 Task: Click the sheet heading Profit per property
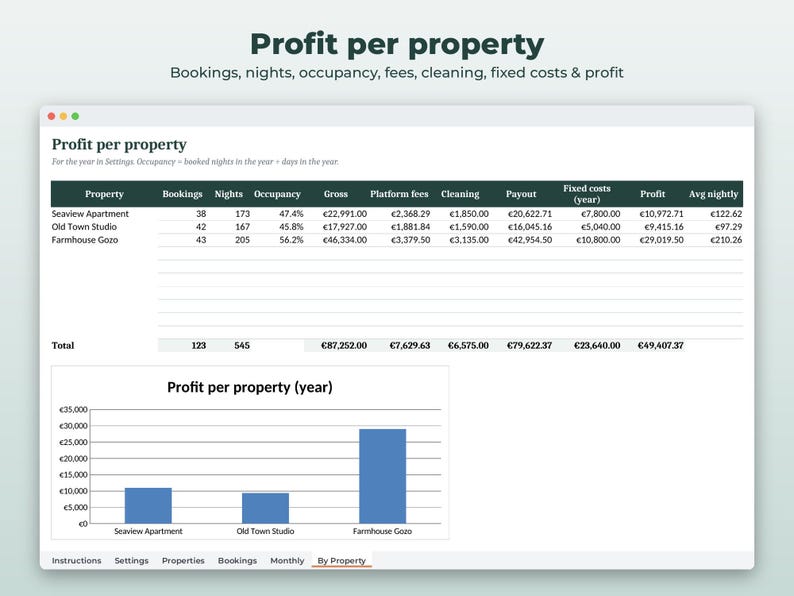(x=119, y=145)
